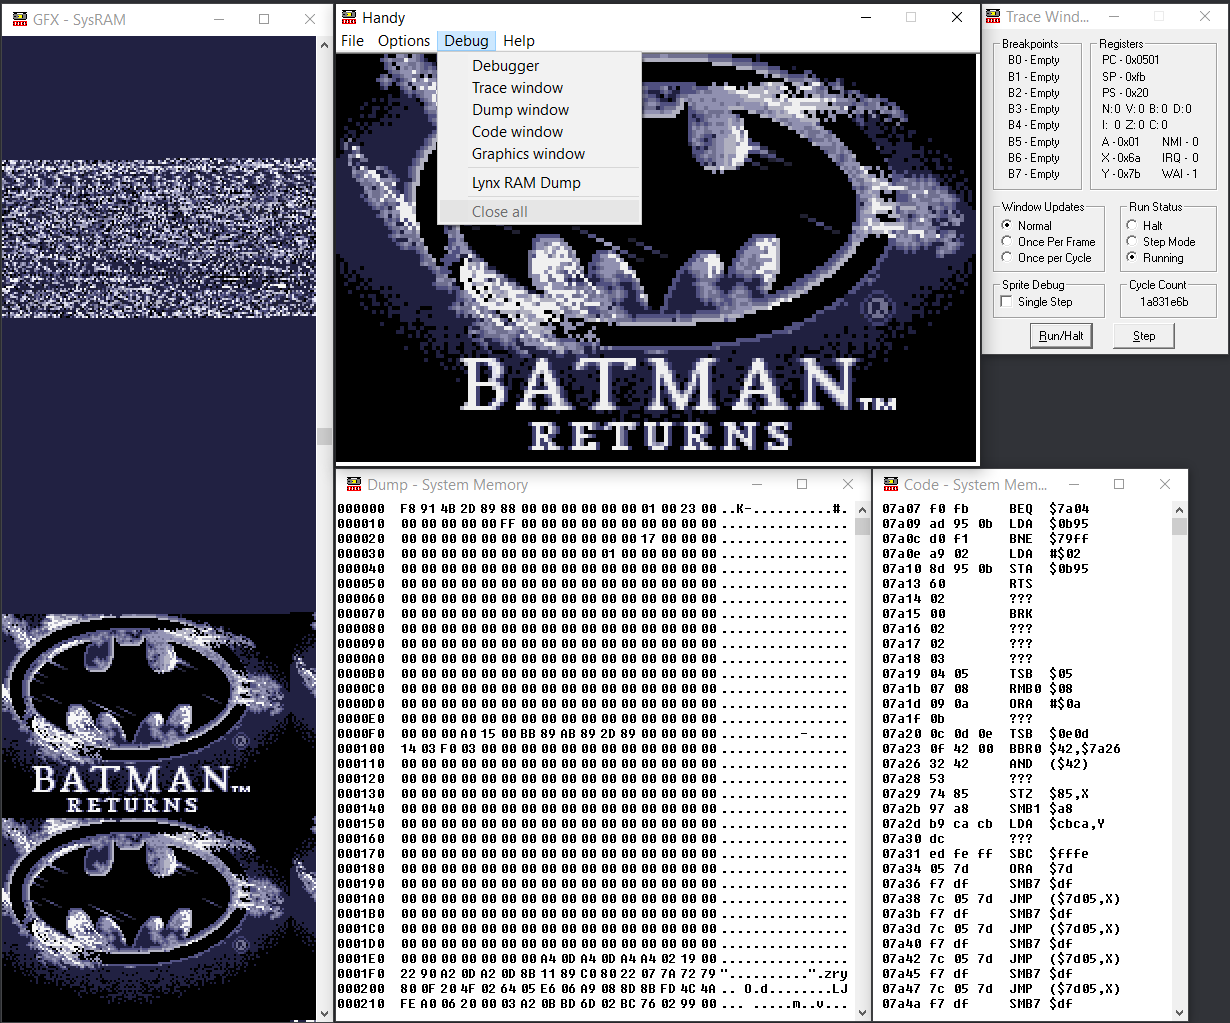This screenshot has width=1230, height=1023.
Task: Click the GFX window vertical scrollbar thumb
Action: coord(324,436)
